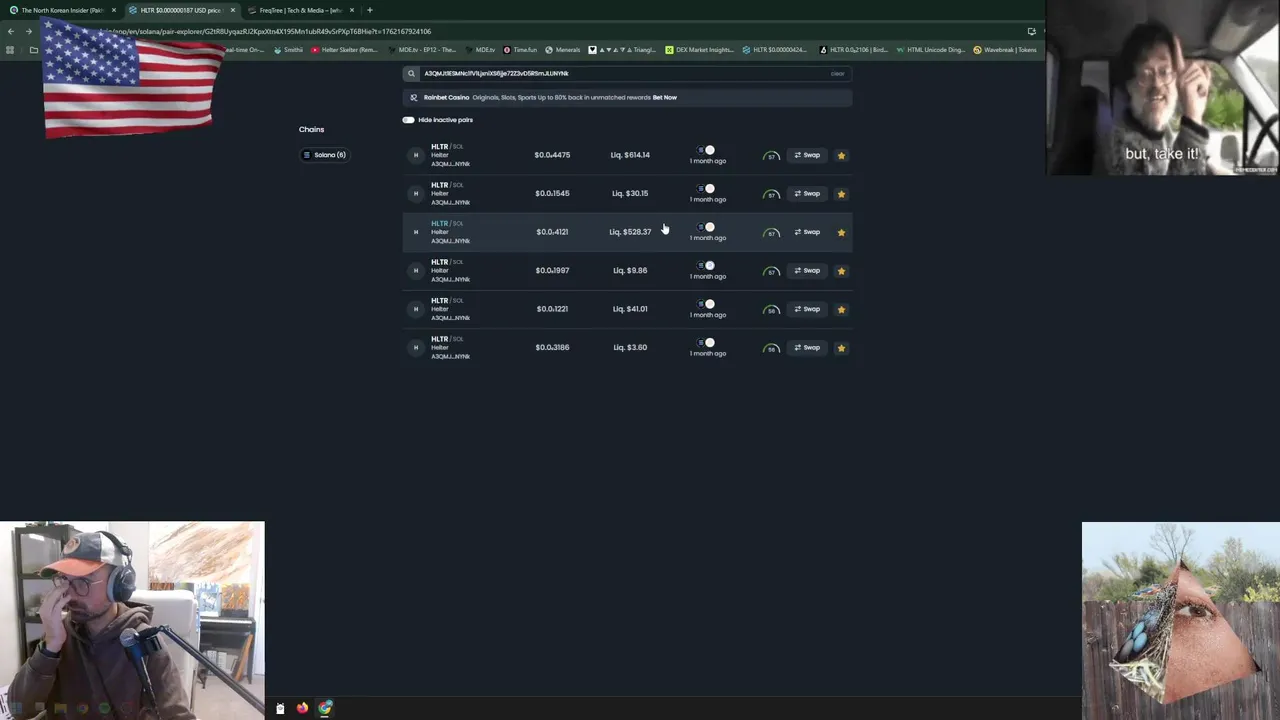The image size is (1280, 720).
Task: Swap button for the $30.15 liquidity pair
Action: 808,194
